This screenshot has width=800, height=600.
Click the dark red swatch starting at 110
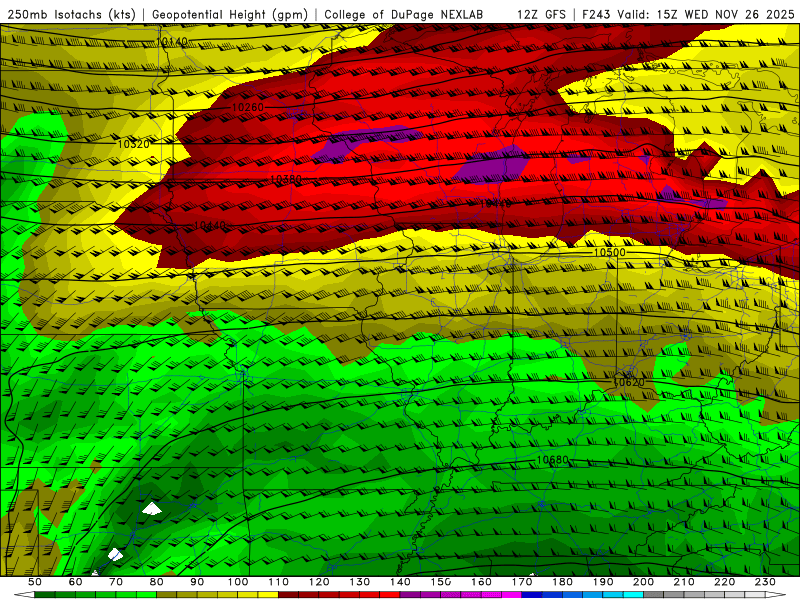(288, 595)
